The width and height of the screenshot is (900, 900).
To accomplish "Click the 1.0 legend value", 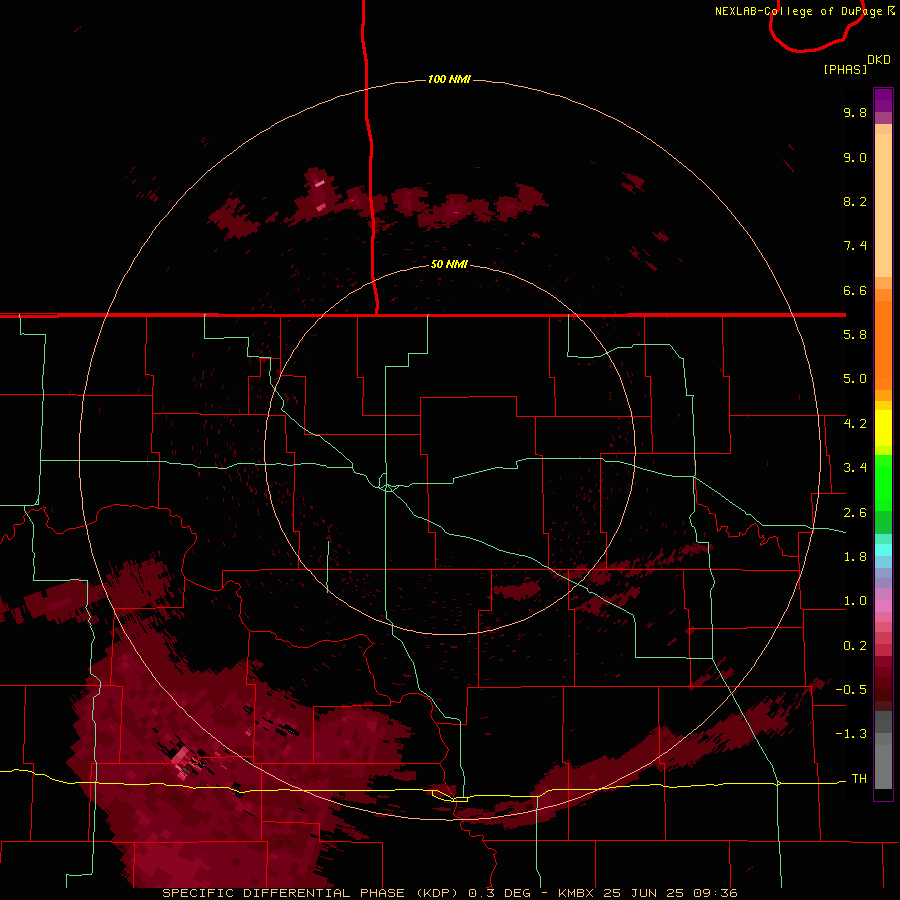I will click(x=855, y=601).
